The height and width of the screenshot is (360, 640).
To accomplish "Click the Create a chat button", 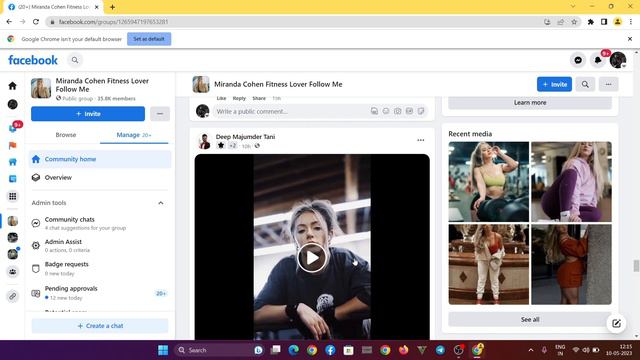I will [x=100, y=326].
